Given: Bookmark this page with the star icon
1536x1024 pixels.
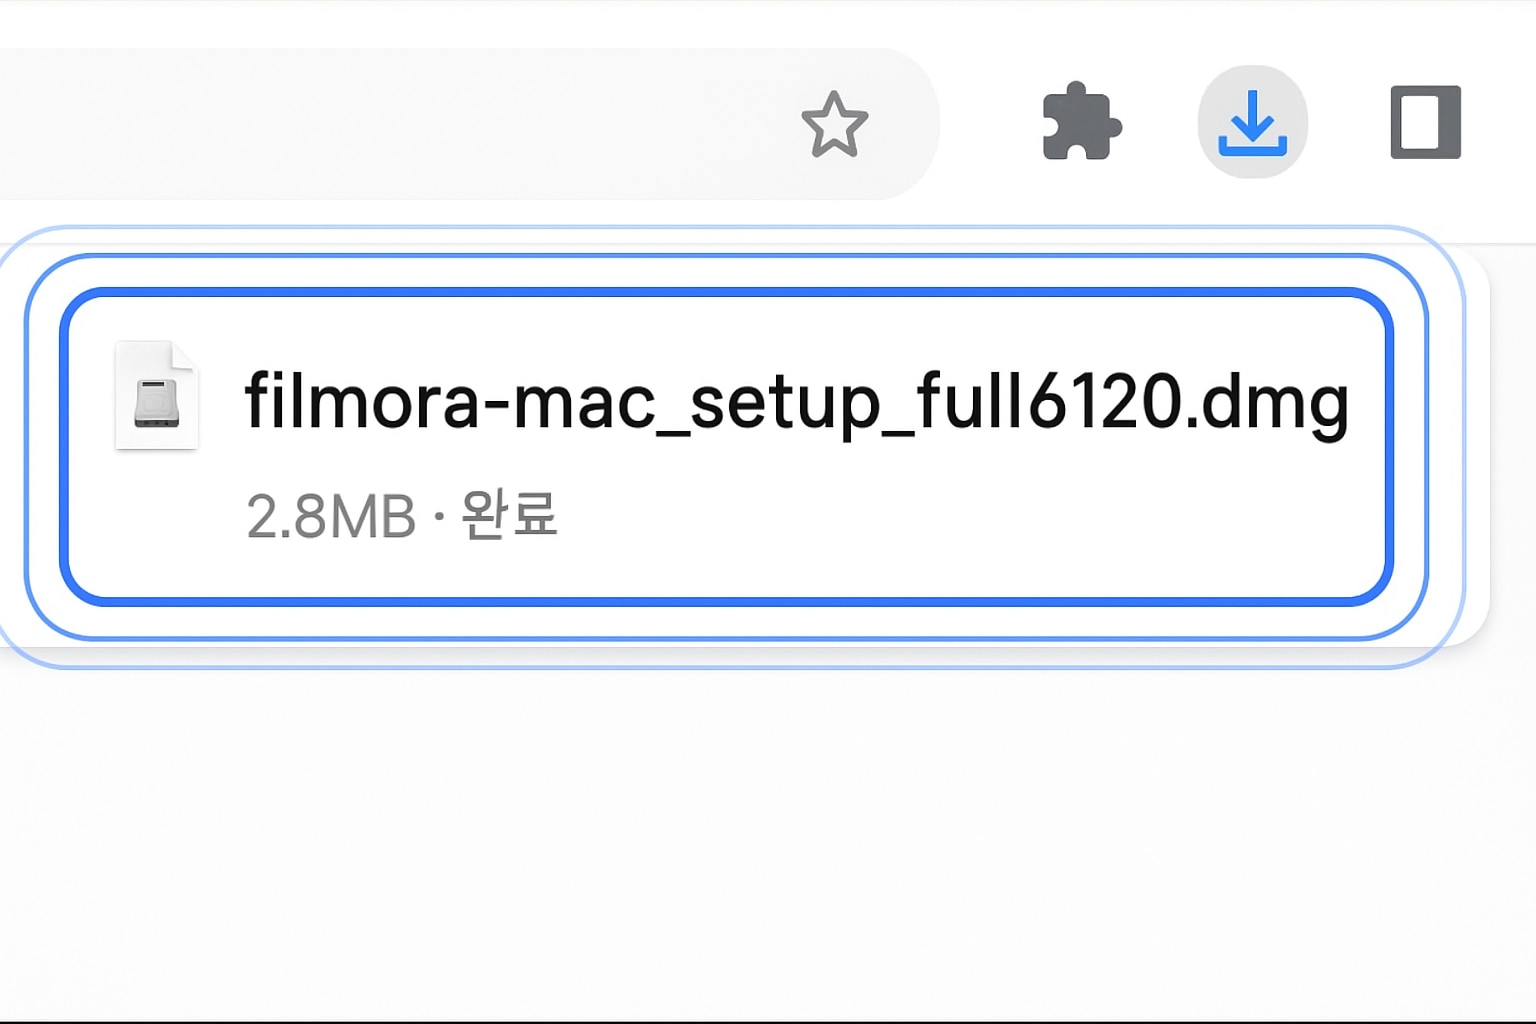Looking at the screenshot, I should point(834,124).
